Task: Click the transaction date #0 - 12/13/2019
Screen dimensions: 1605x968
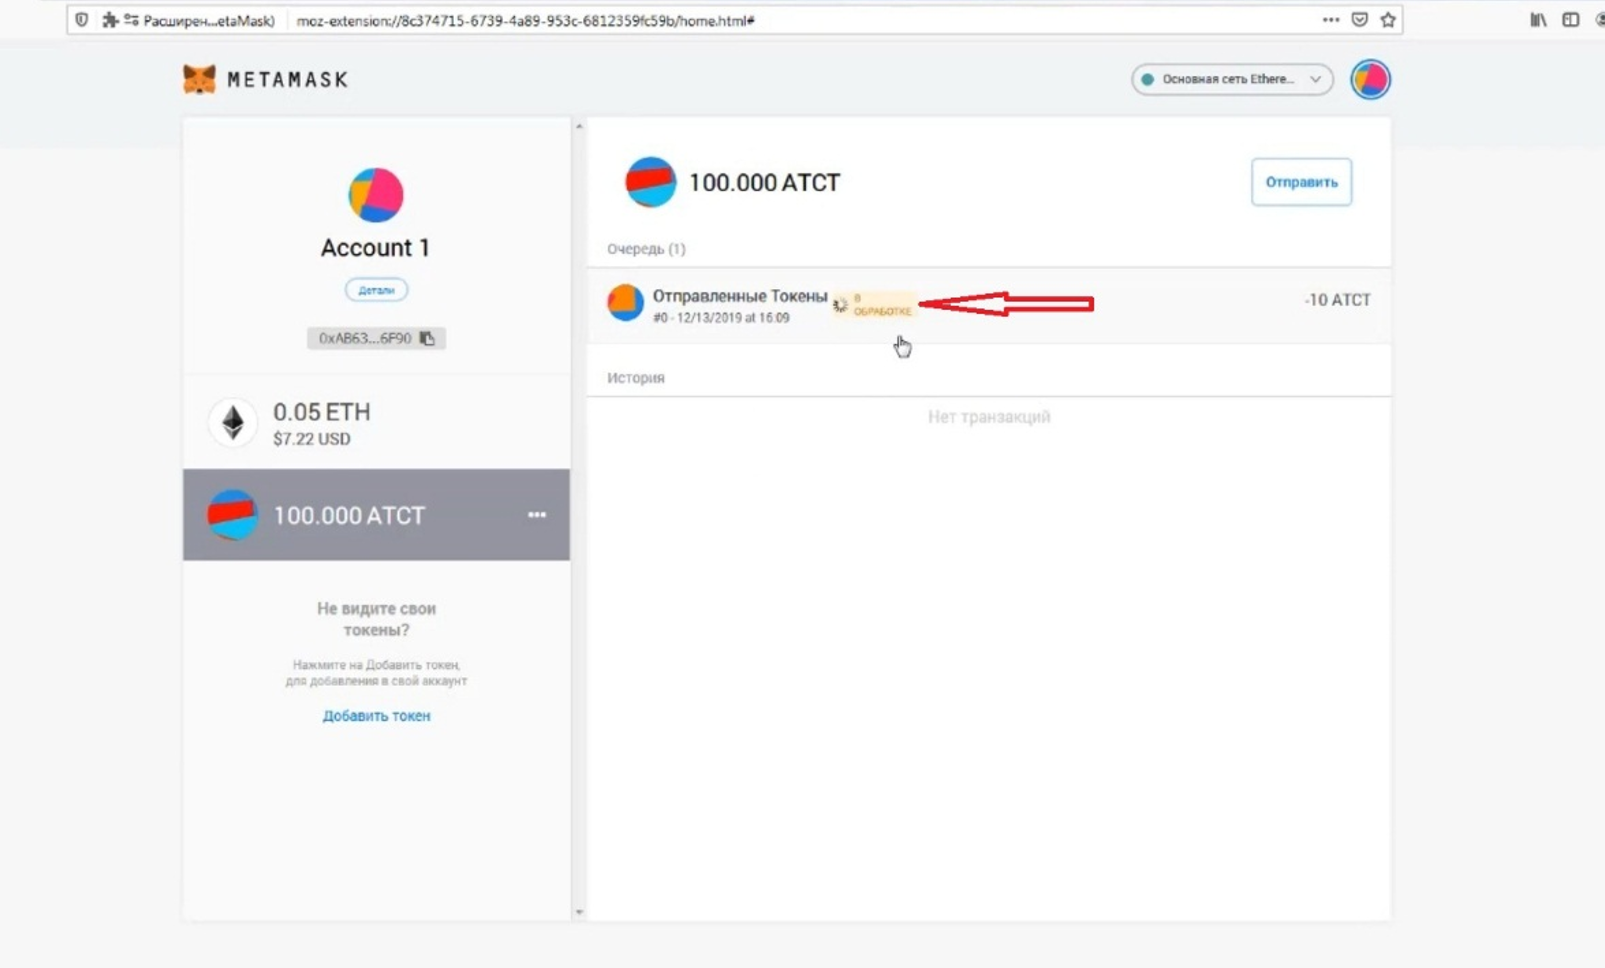Action: click(x=721, y=318)
